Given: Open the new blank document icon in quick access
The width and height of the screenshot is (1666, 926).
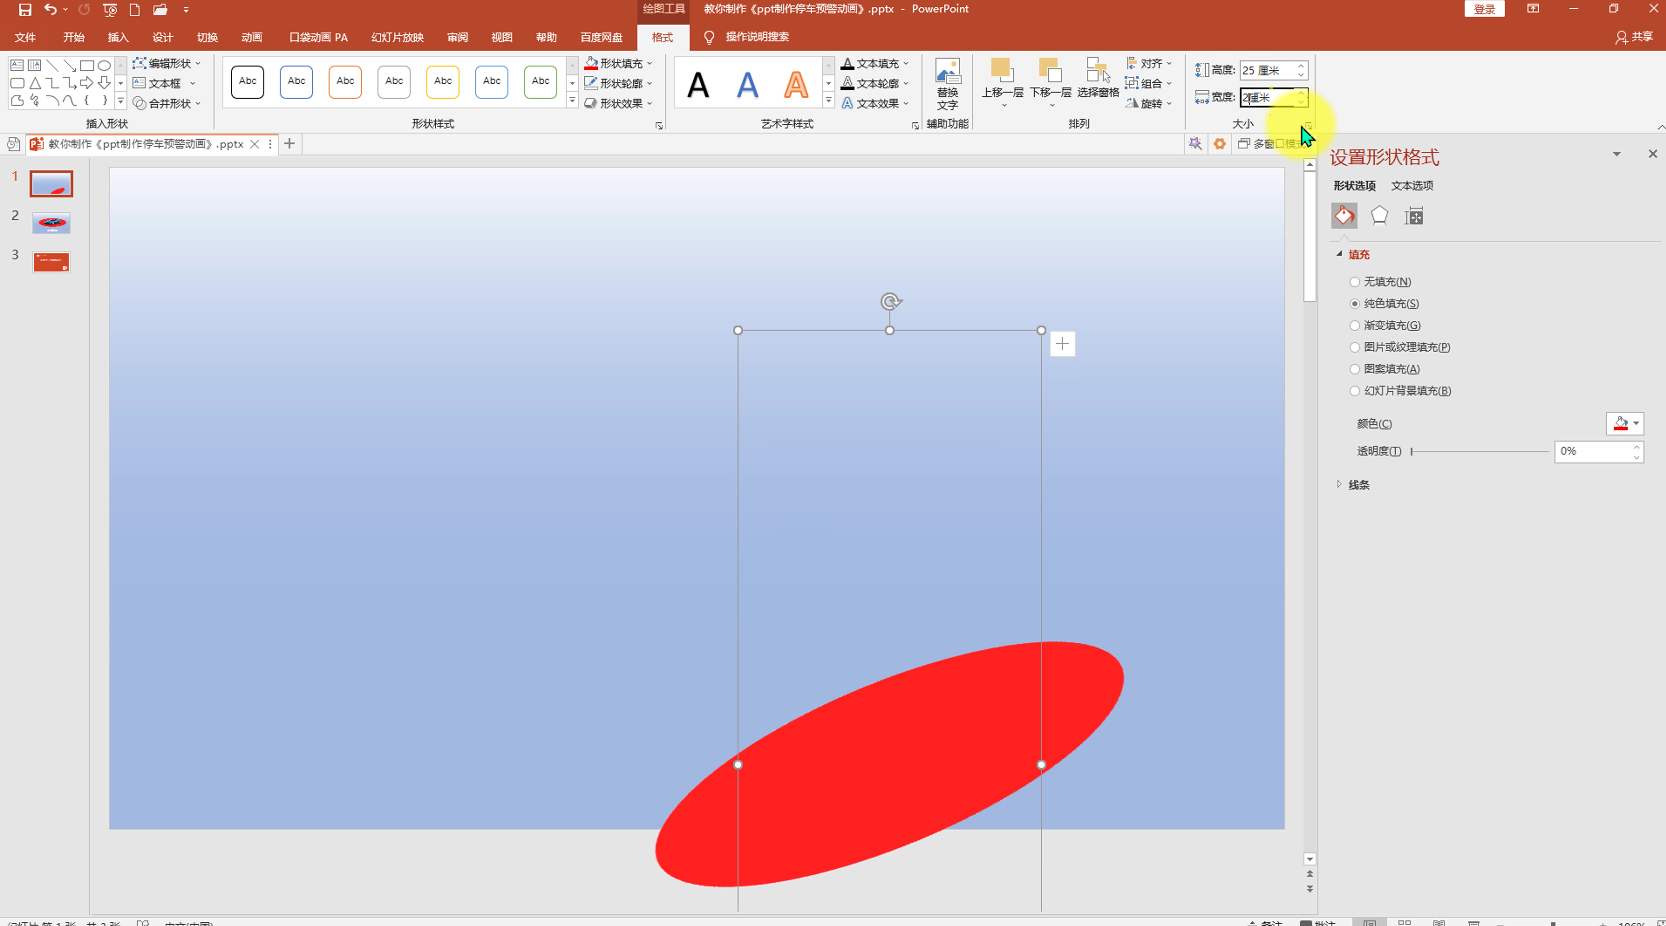Looking at the screenshot, I should pyautogui.click(x=134, y=9).
